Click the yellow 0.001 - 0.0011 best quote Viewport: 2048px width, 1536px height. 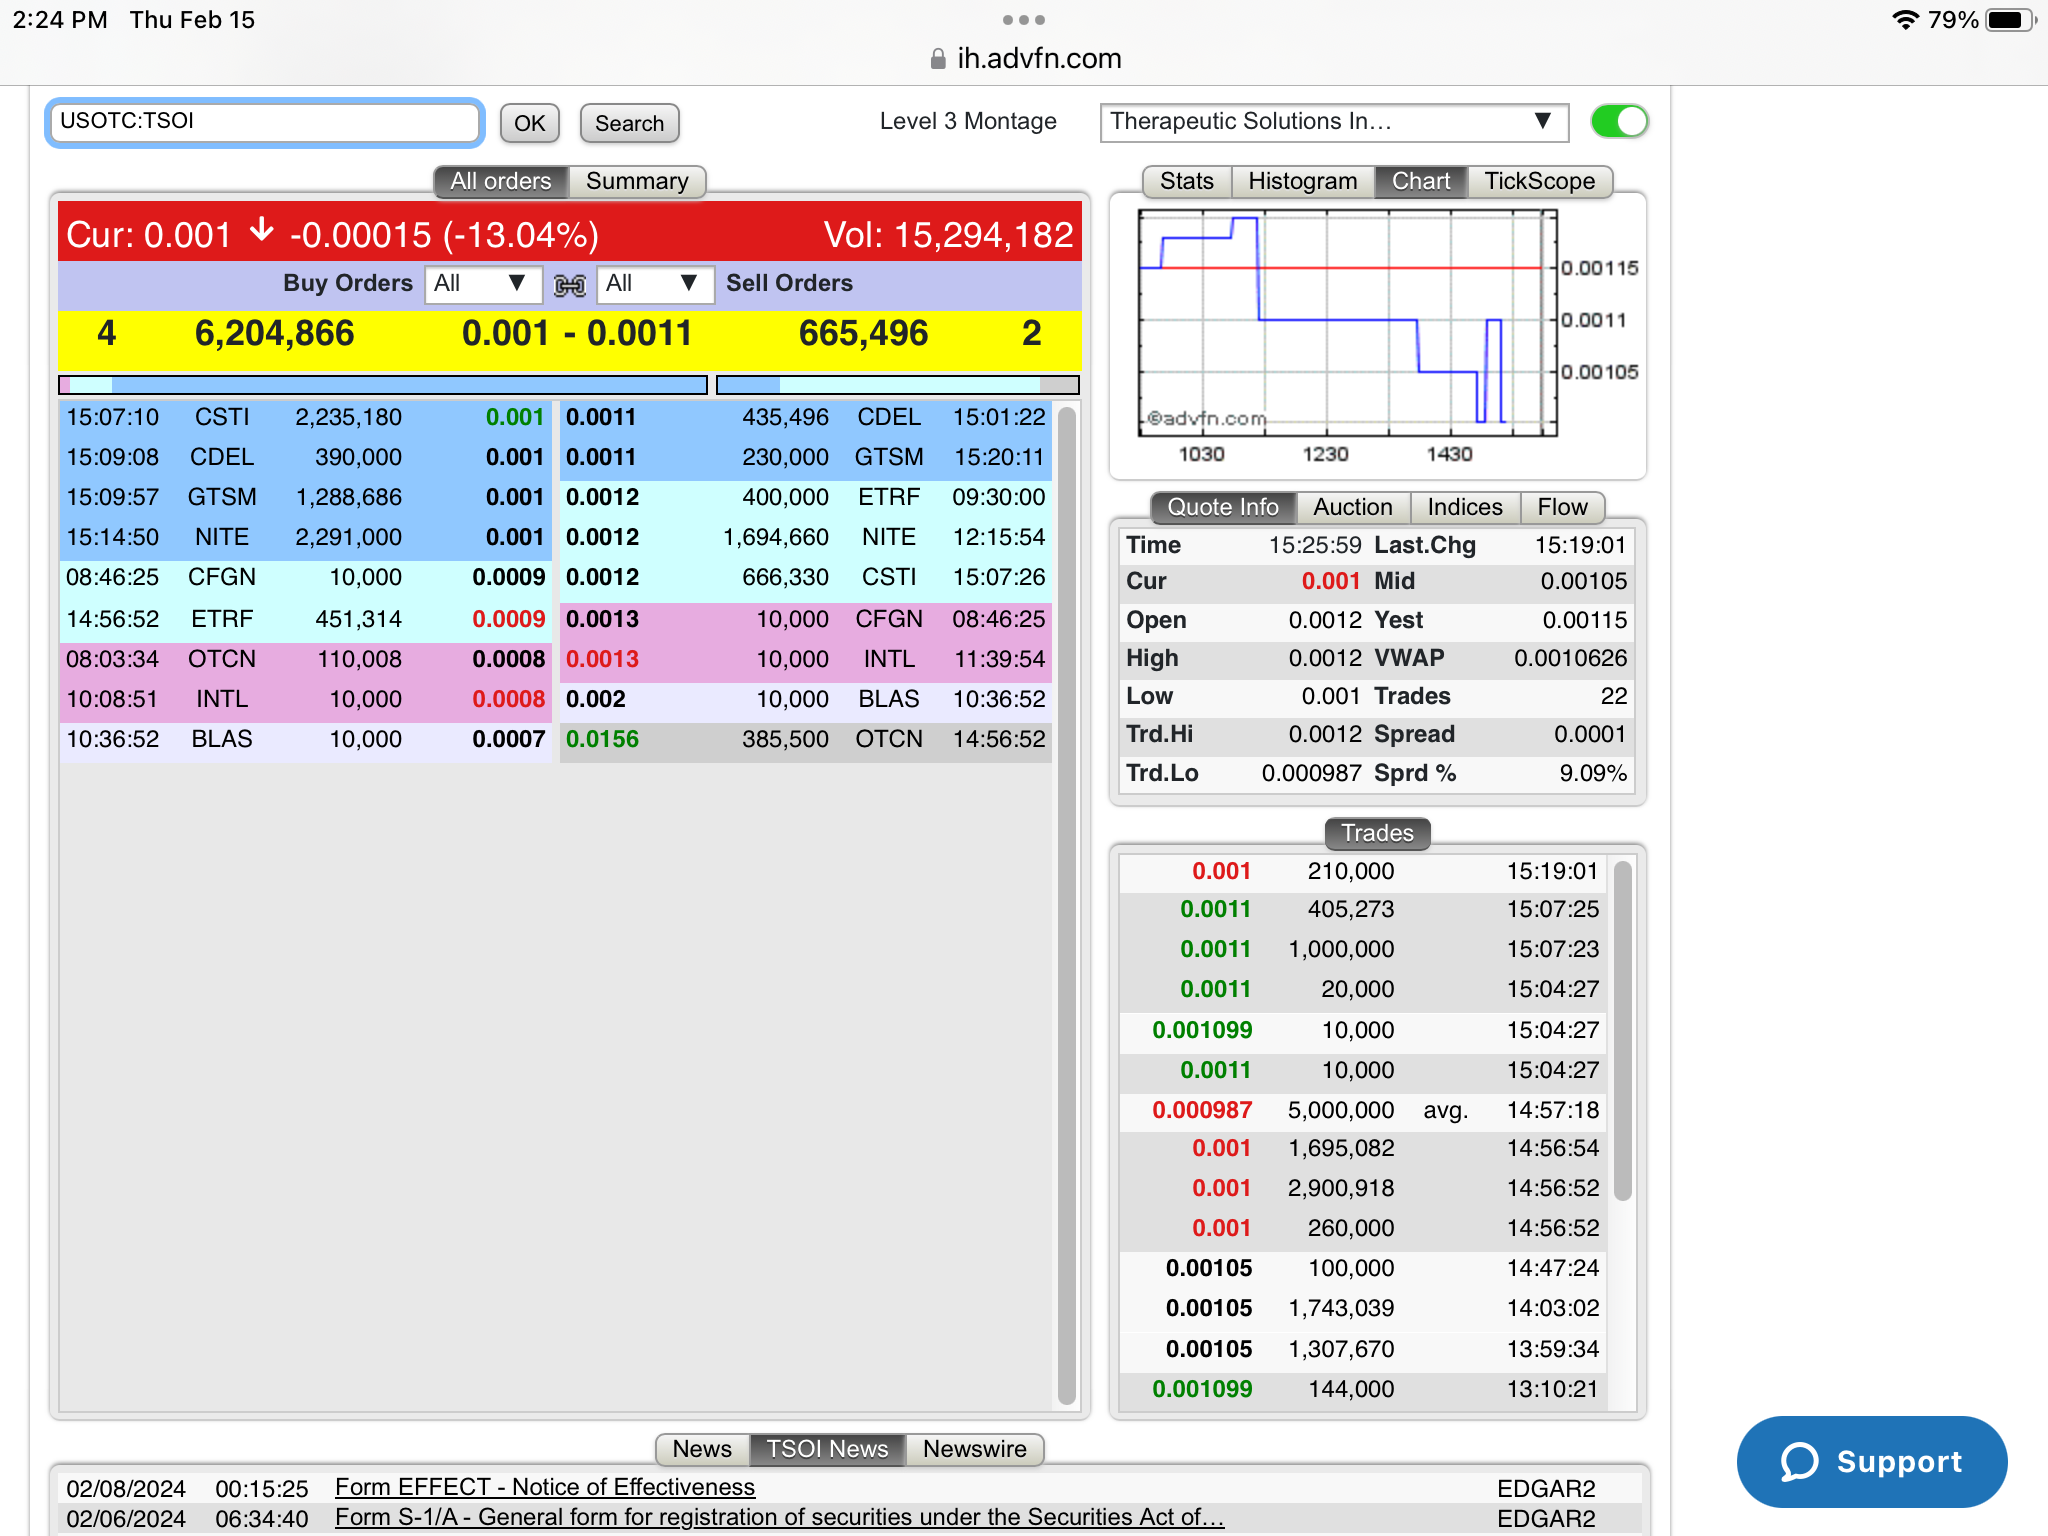577,333
